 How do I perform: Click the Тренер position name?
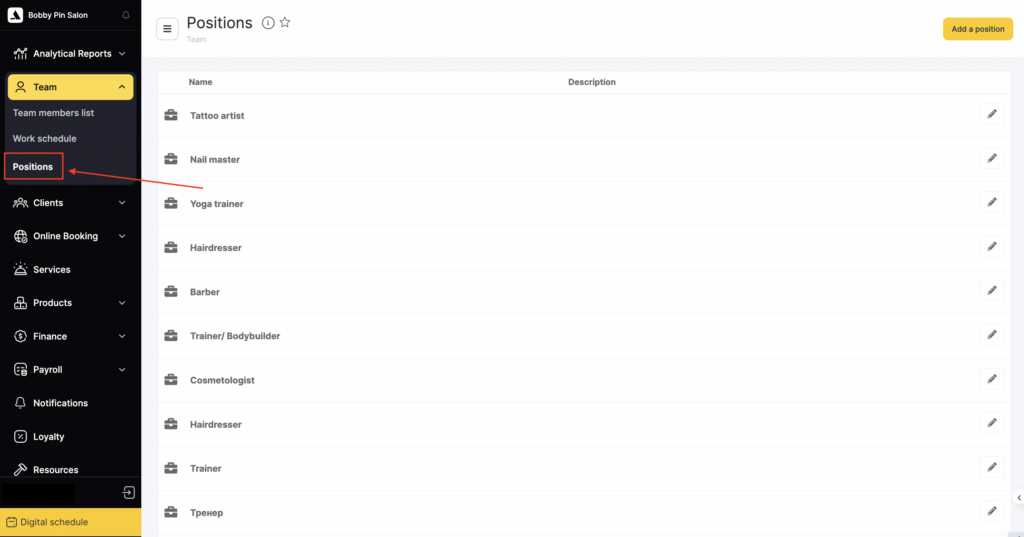click(x=206, y=512)
